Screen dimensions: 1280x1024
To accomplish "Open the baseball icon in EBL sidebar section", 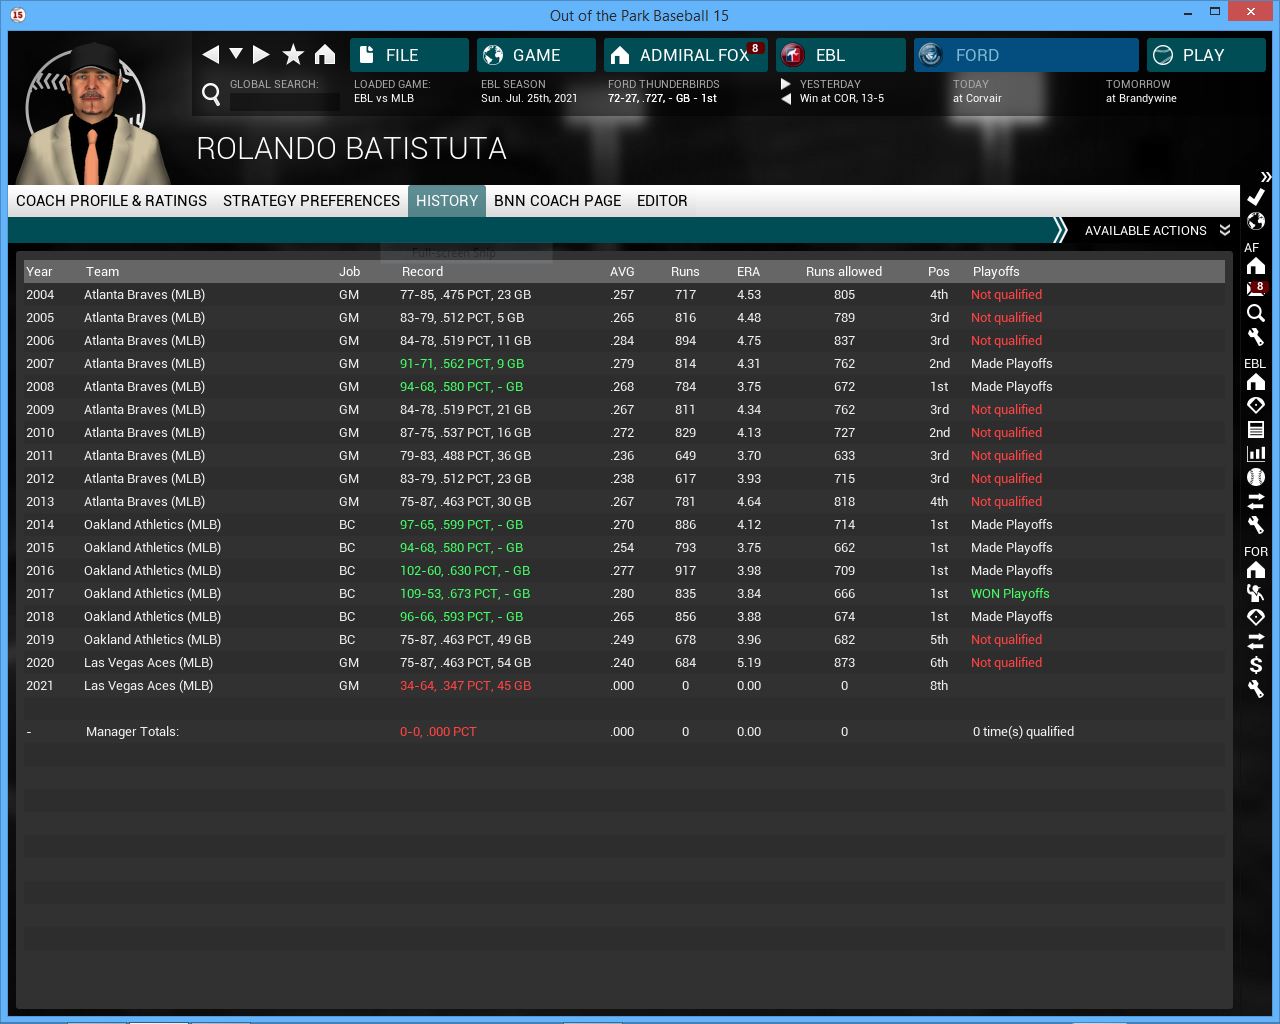I will click(1256, 478).
